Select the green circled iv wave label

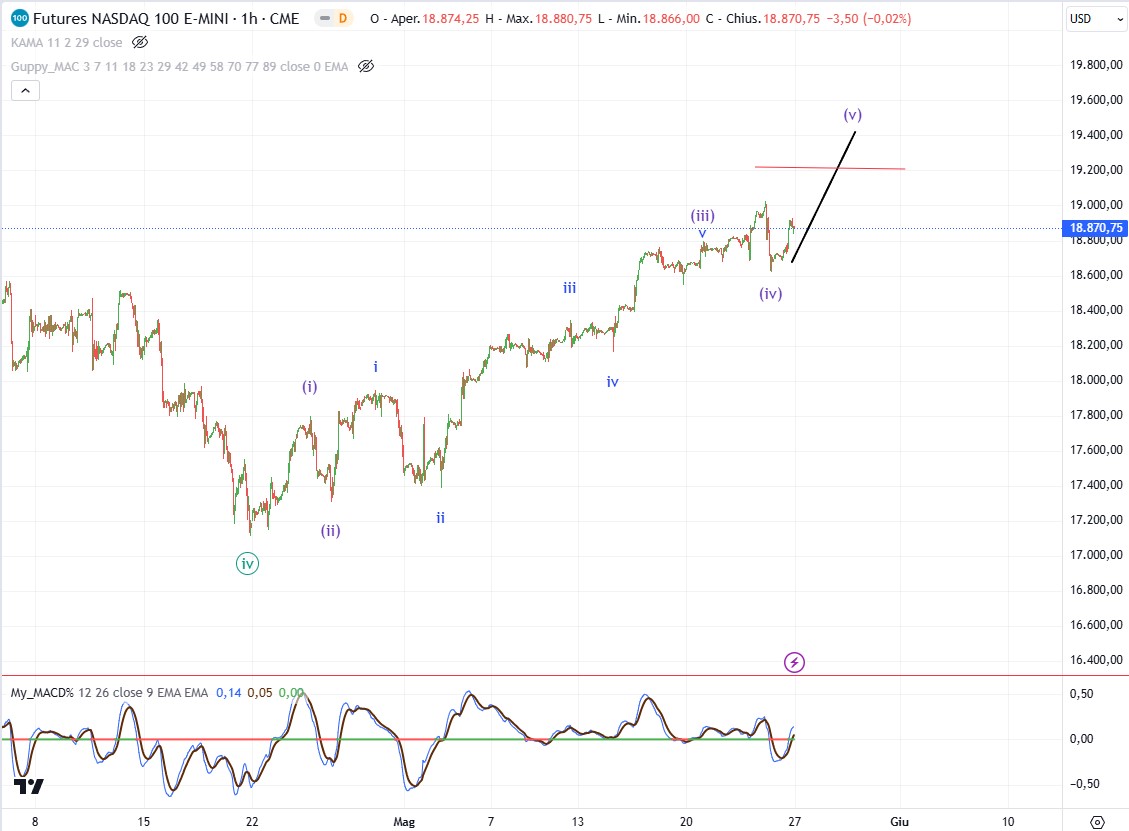point(247,564)
